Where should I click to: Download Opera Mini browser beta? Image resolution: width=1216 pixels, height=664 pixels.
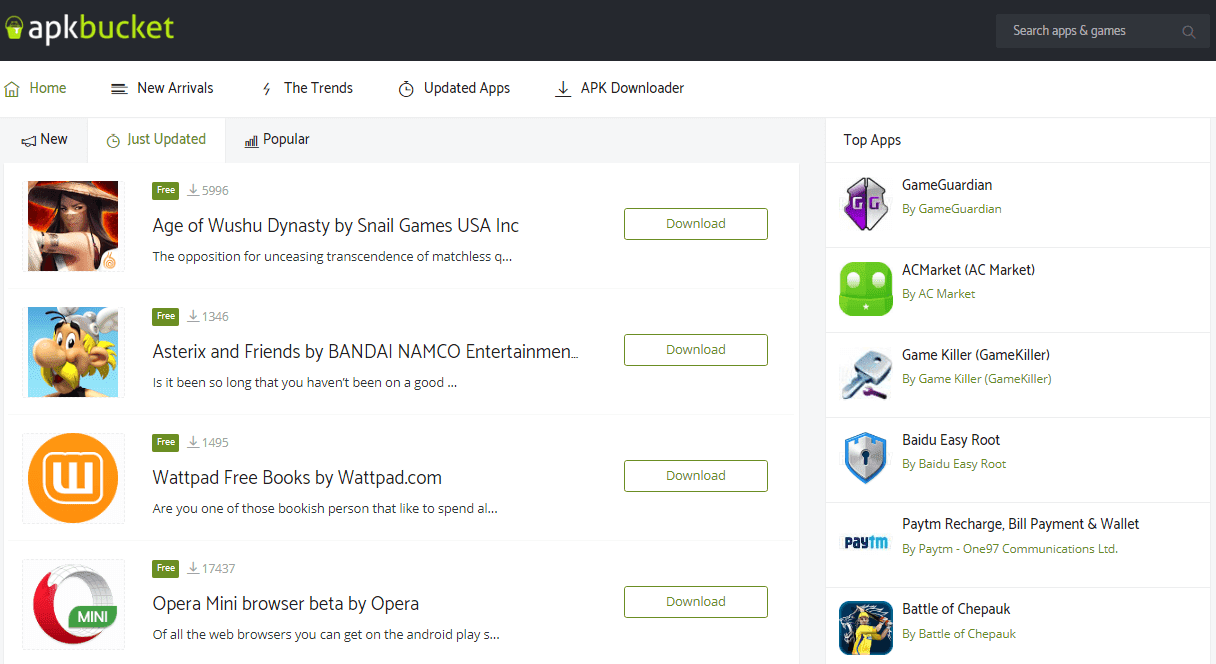tap(696, 602)
